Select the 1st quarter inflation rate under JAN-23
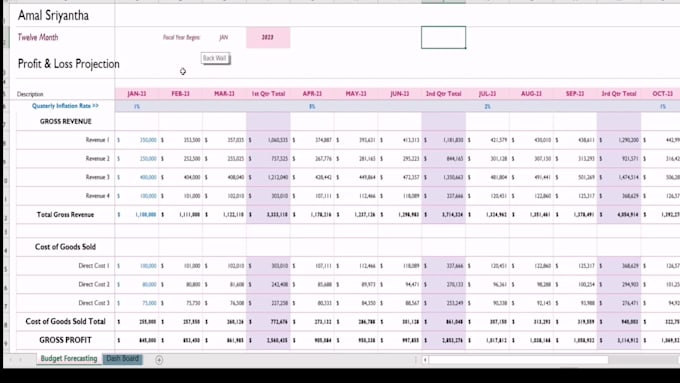The width and height of the screenshot is (680, 383). [x=137, y=106]
